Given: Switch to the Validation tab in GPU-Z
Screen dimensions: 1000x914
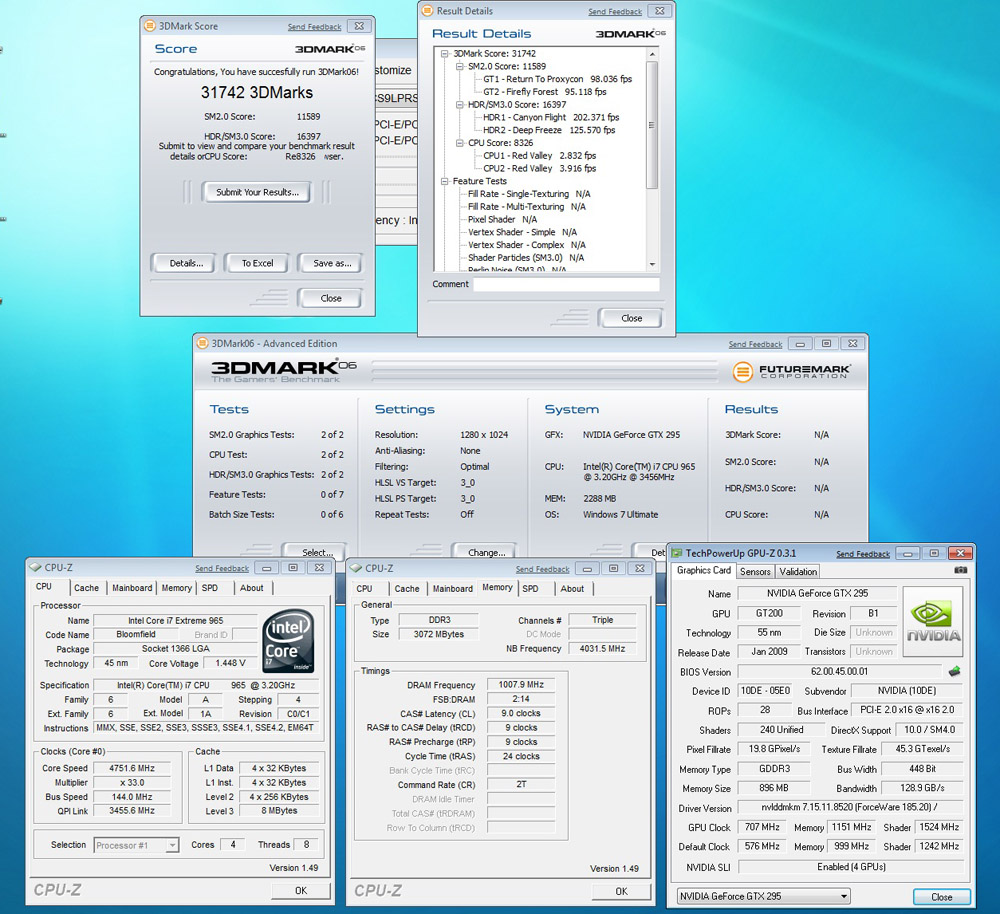Looking at the screenshot, I should [x=798, y=571].
